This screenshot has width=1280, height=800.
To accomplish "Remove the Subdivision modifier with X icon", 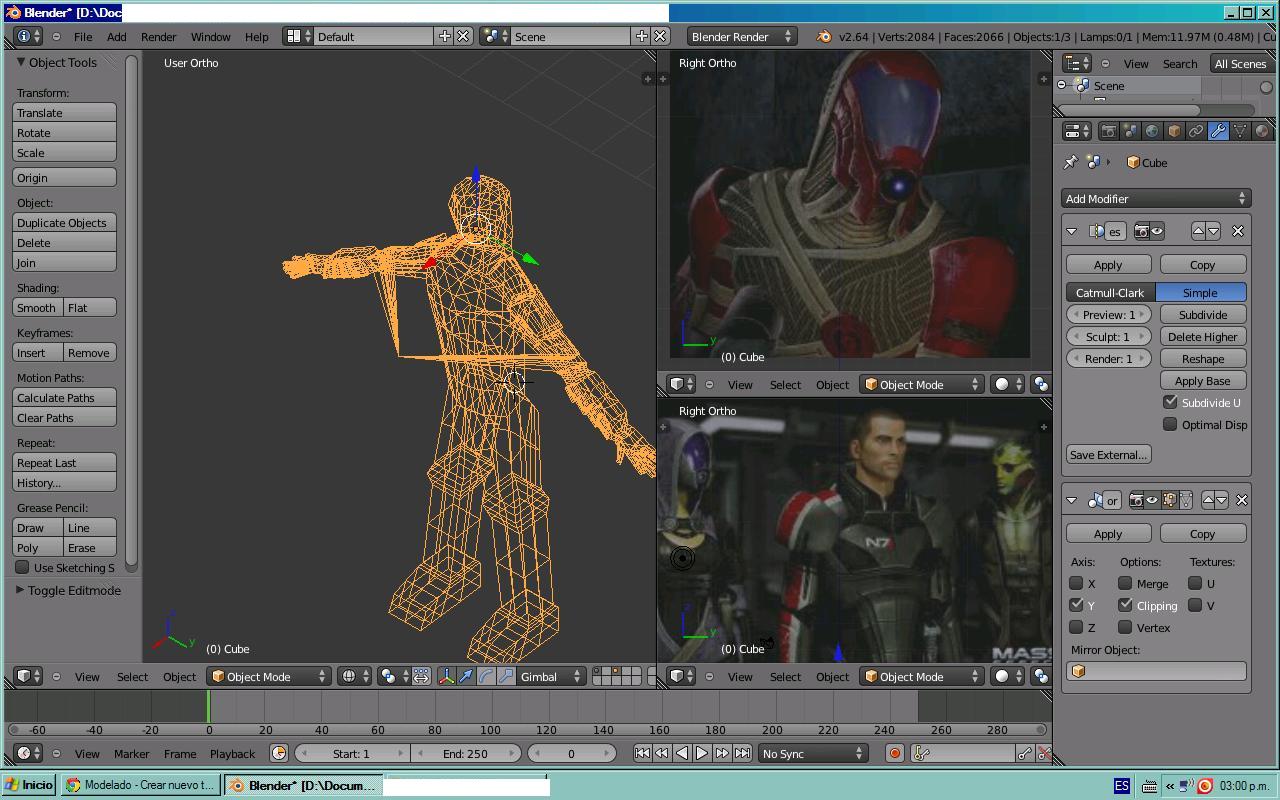I will coord(1238,231).
